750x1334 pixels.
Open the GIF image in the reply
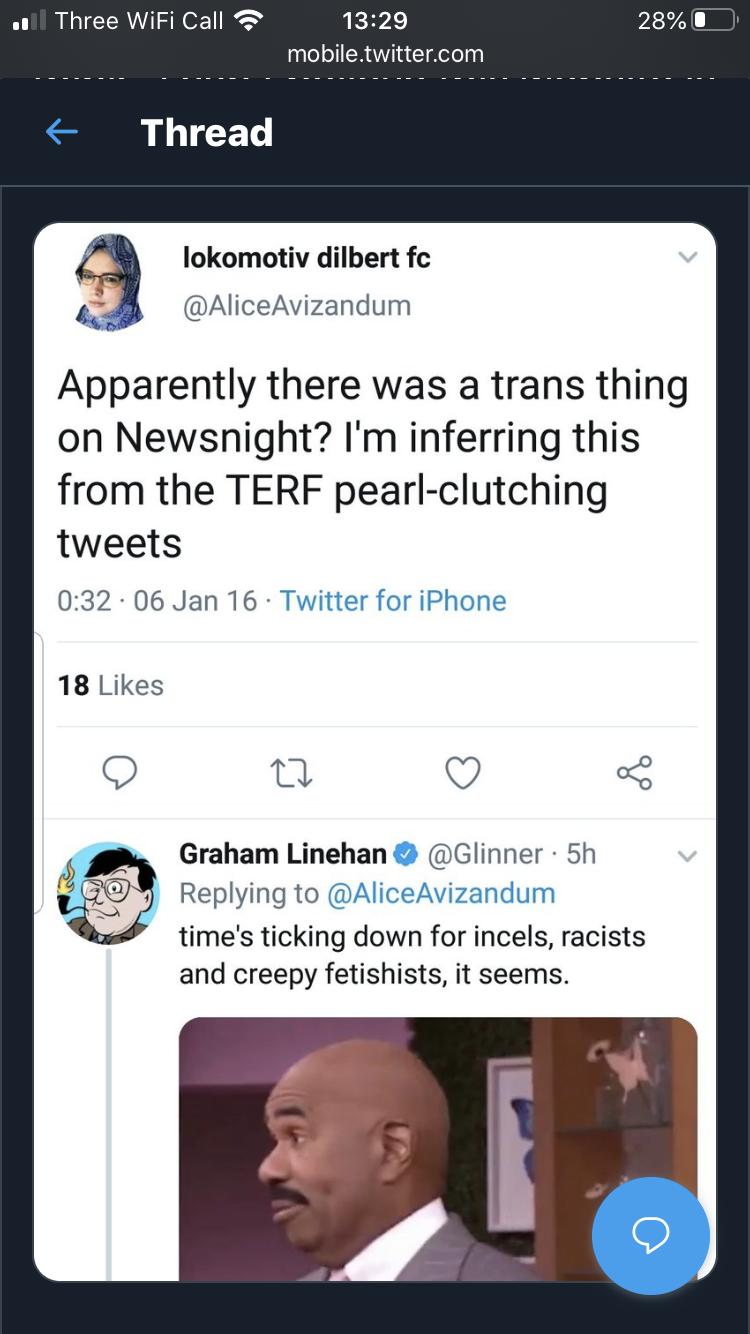pyautogui.click(x=438, y=1149)
